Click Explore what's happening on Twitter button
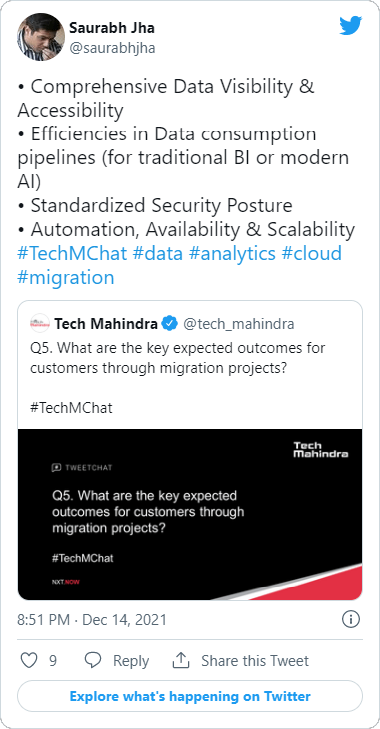The width and height of the screenshot is (380, 729). (x=190, y=696)
